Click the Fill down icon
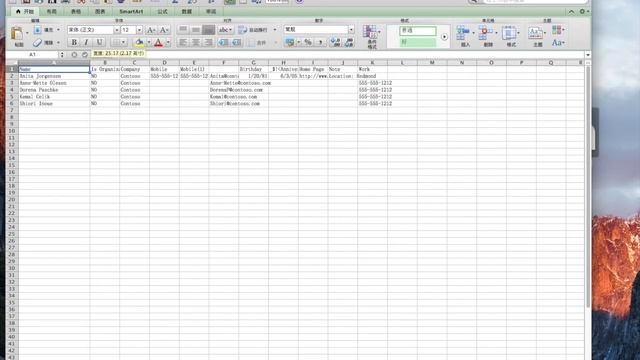This screenshot has width=640, height=360. 38,30
